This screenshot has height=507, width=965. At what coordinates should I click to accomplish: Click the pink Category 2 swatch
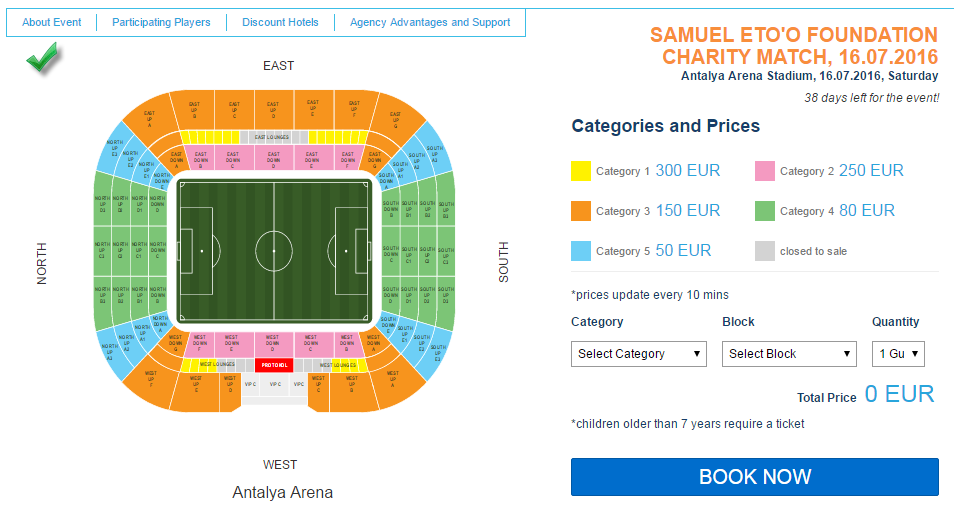point(765,171)
